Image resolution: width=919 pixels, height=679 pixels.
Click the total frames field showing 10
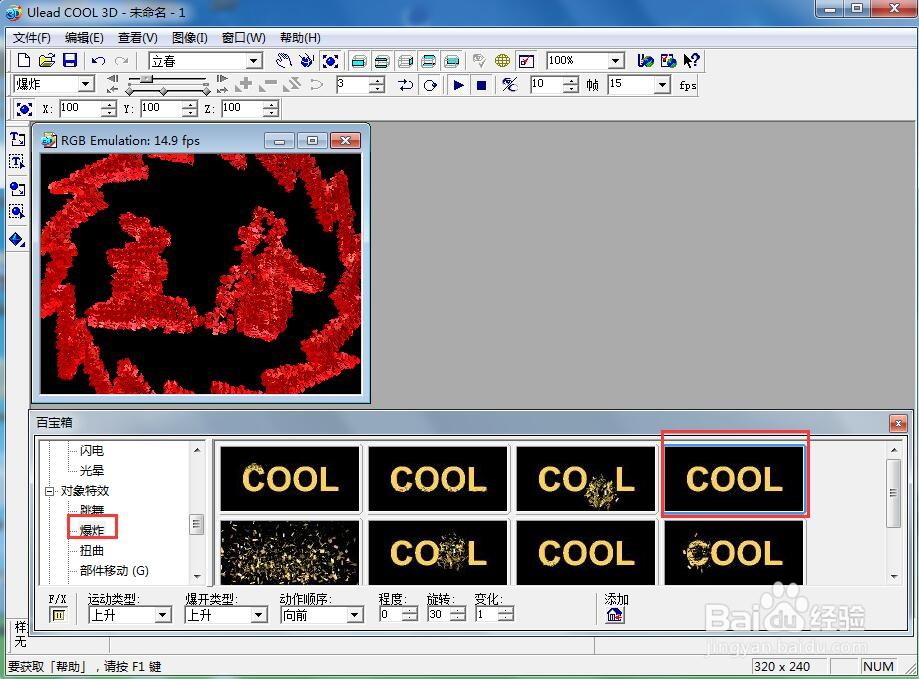tap(546, 84)
